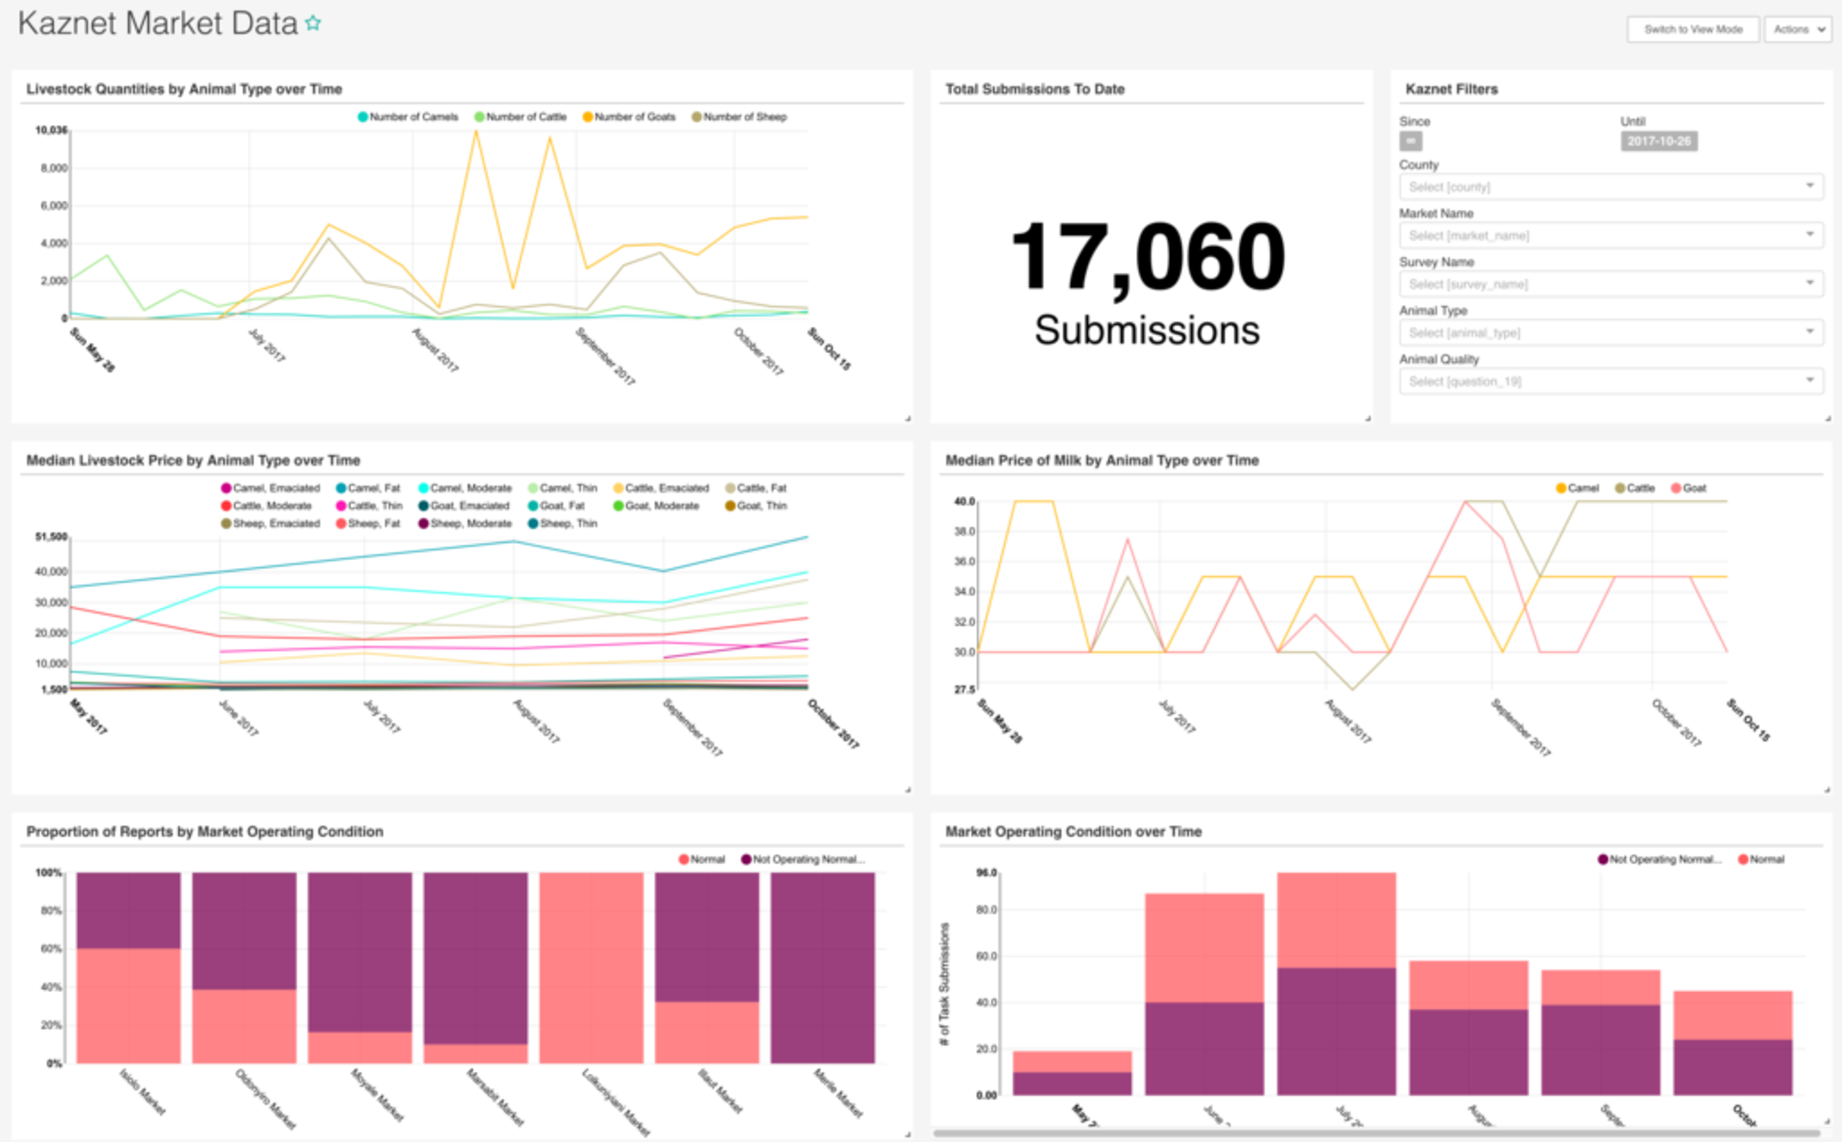Click Proportion of Reports by Market Operating Condition title
1842x1142 pixels.
click(205, 831)
